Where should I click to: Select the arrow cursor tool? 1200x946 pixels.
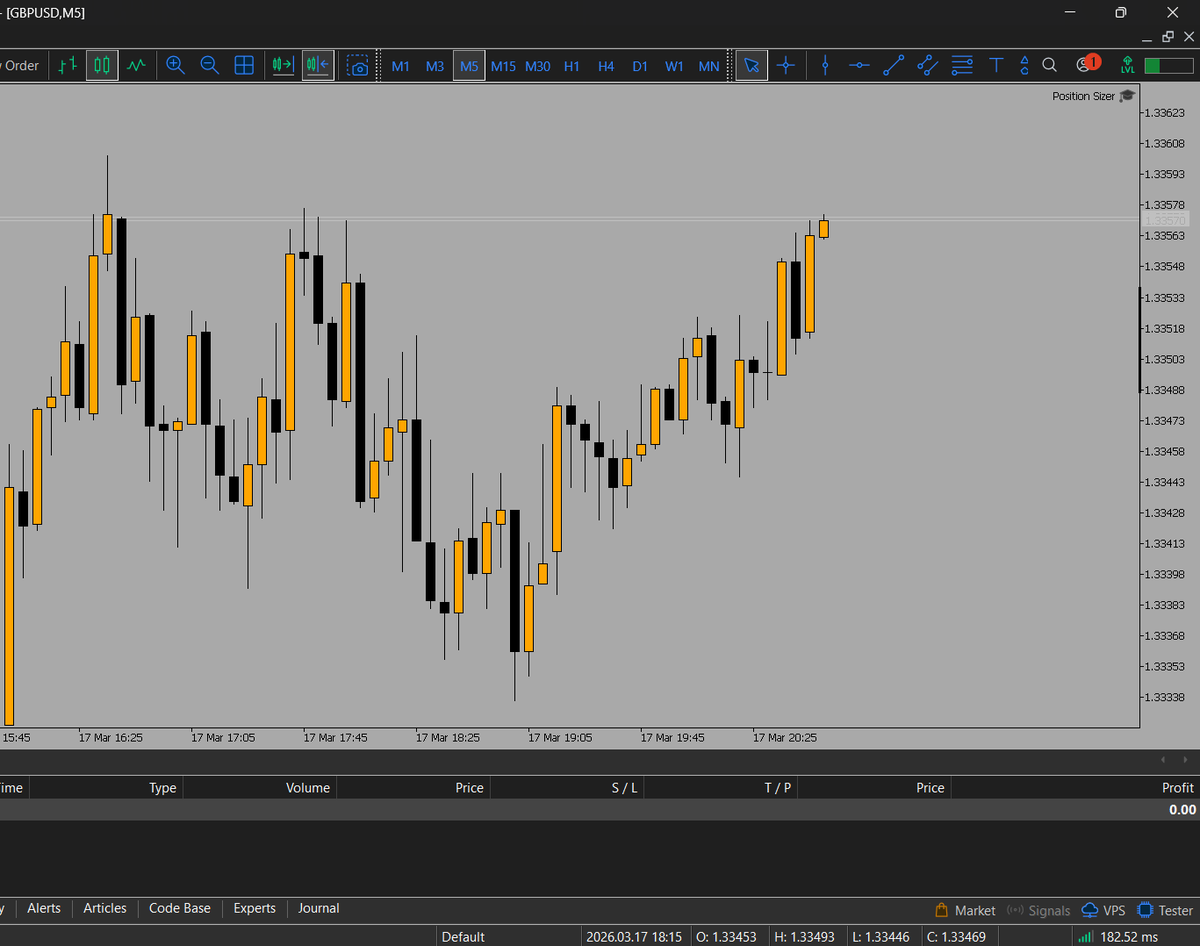(x=752, y=66)
